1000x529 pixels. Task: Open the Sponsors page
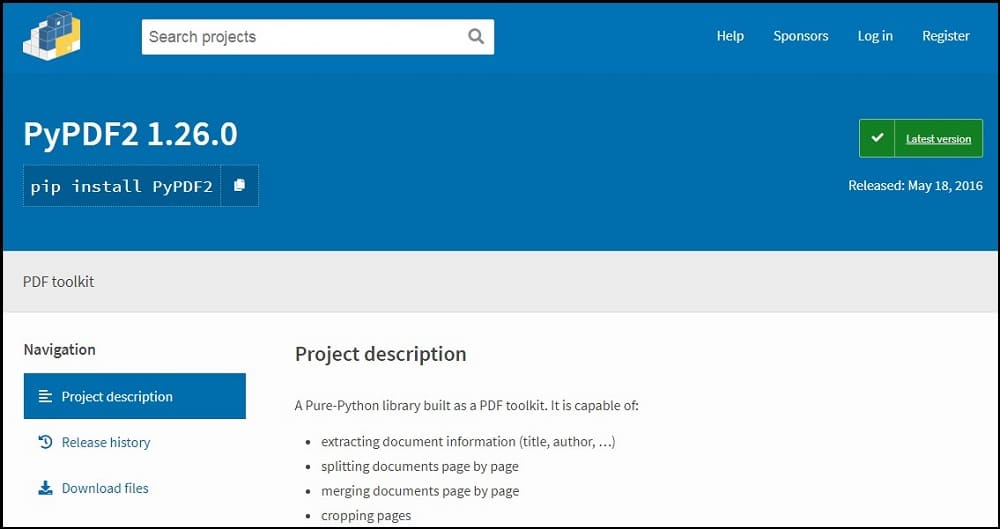(x=800, y=36)
